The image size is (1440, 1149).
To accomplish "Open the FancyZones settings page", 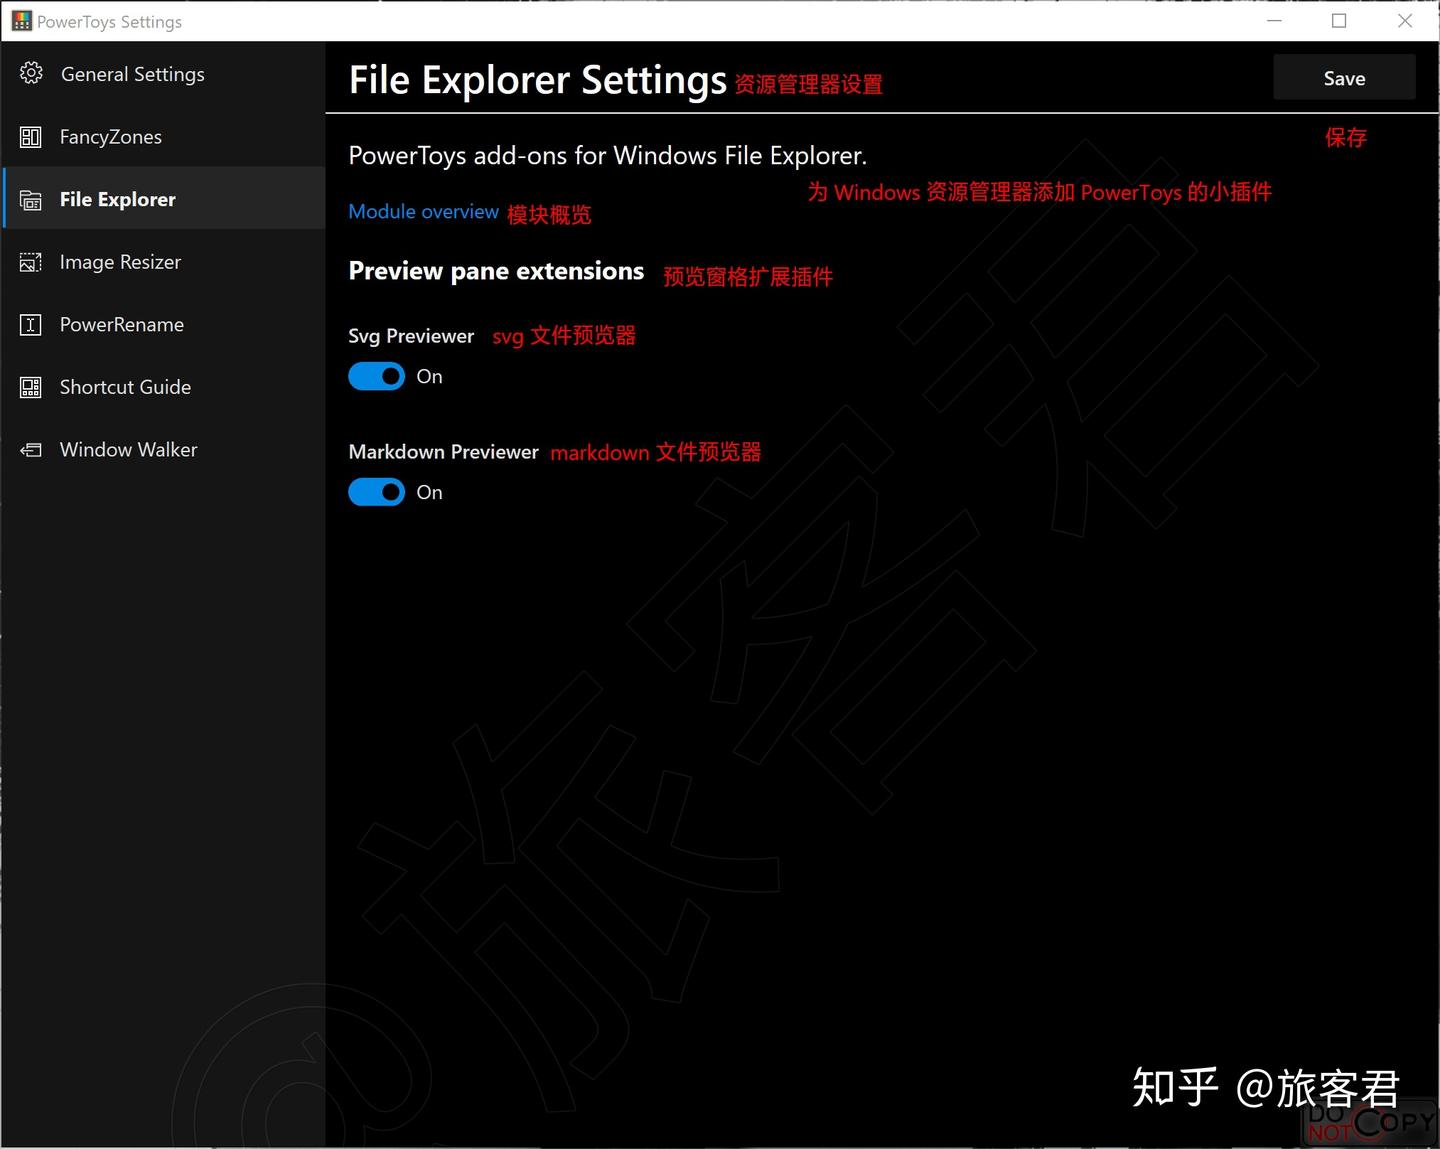I will click(x=110, y=136).
